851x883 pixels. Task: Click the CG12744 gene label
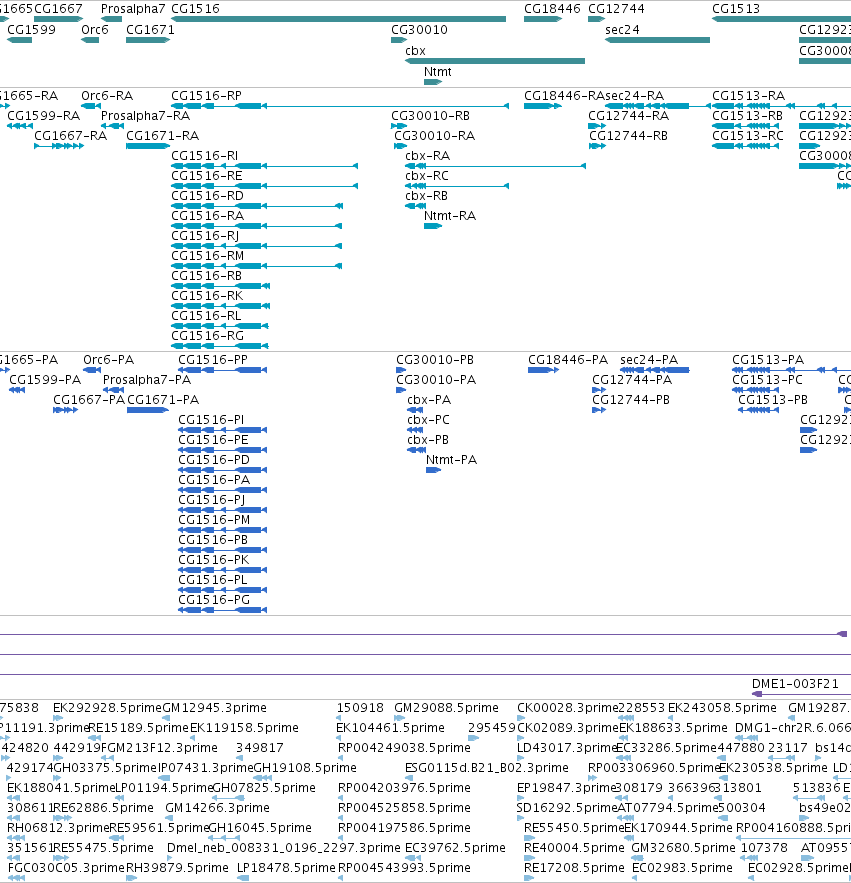616,8
